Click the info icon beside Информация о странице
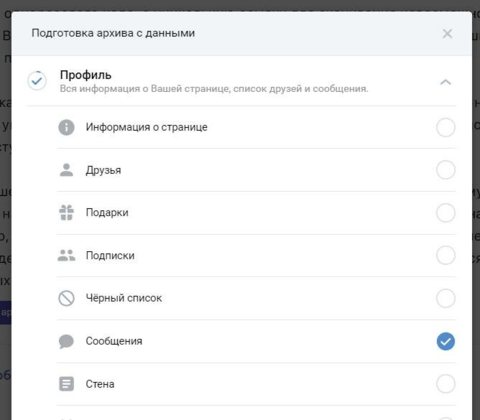Viewport: 480px width, 420px height. [x=66, y=127]
